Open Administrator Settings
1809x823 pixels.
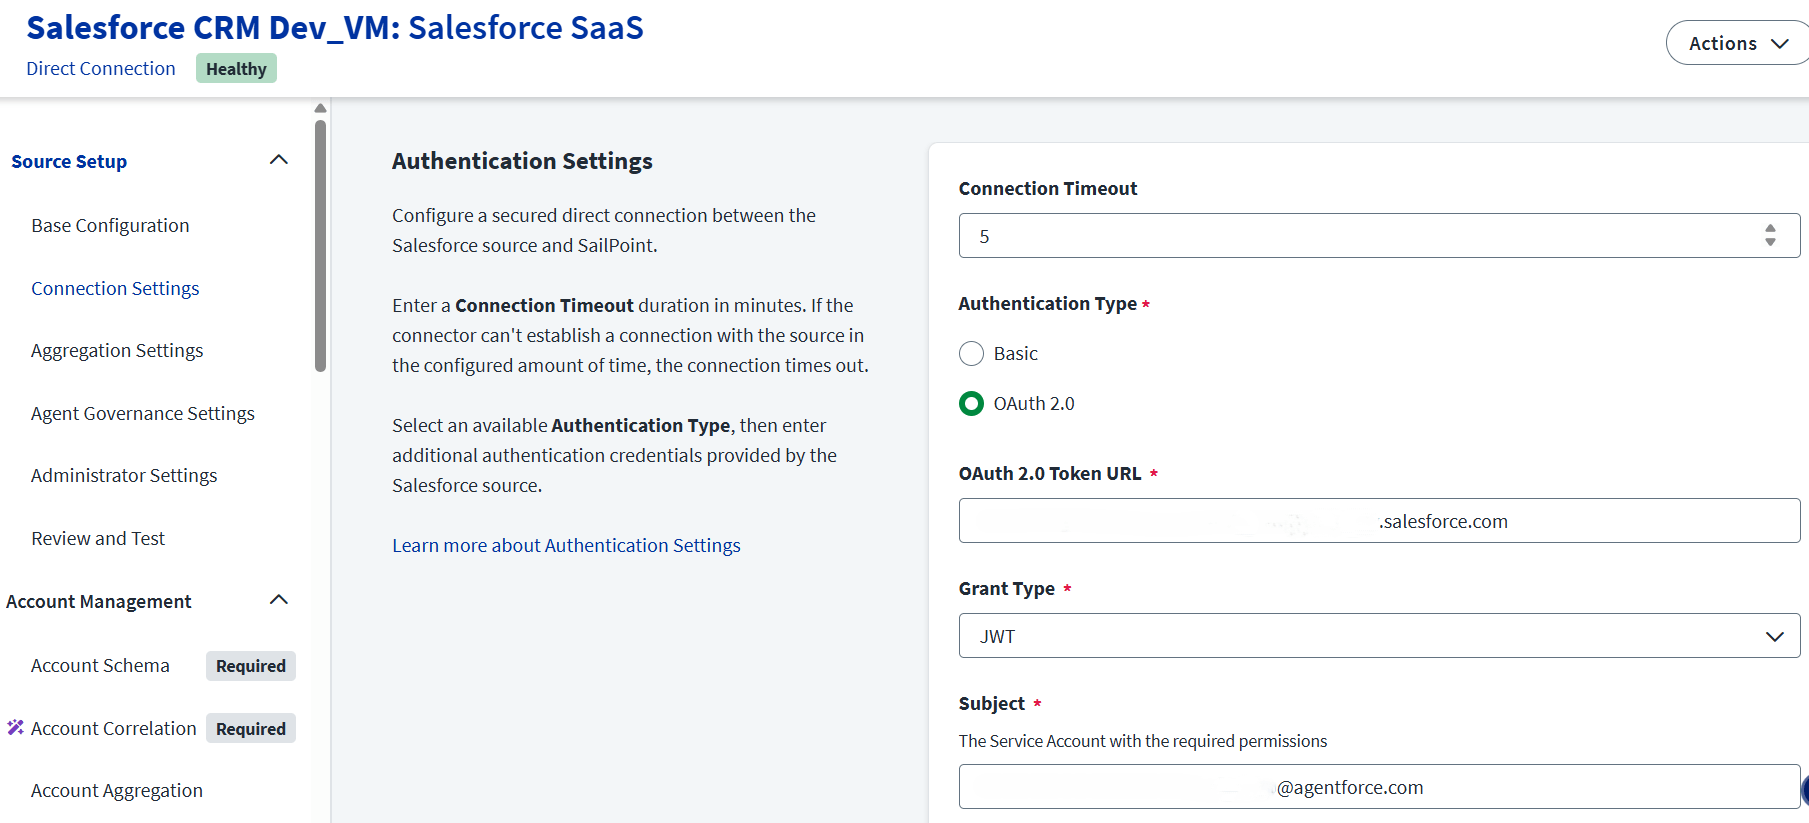124,475
